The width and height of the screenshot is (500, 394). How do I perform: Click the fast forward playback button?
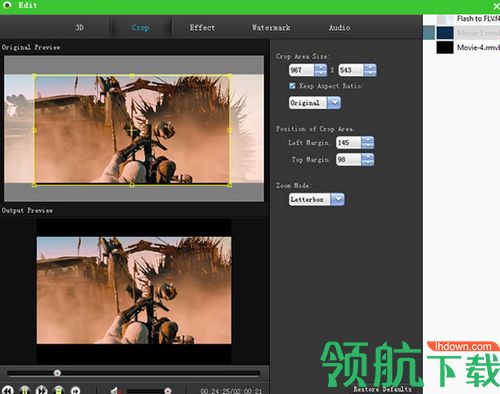point(41,390)
